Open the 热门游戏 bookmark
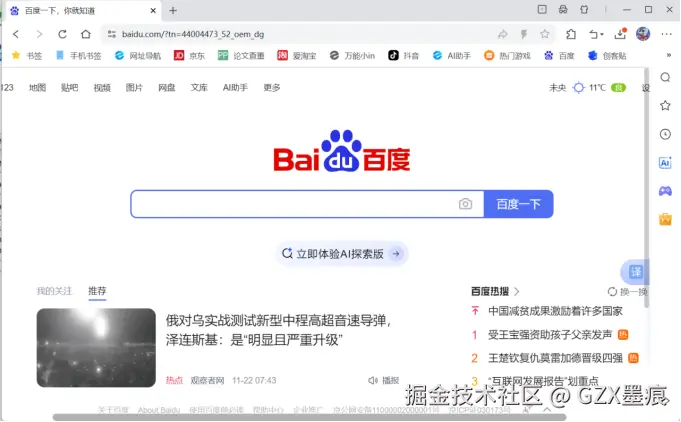681x422 pixels. pos(507,56)
